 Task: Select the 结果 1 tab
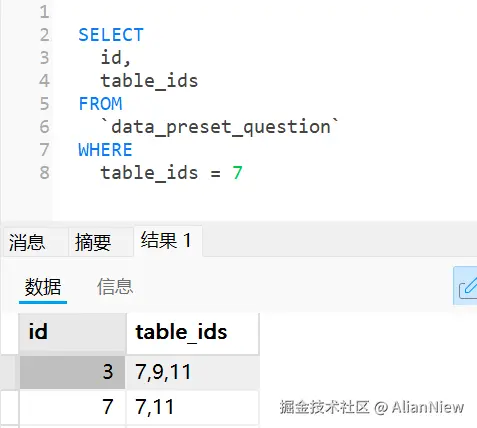click(168, 241)
